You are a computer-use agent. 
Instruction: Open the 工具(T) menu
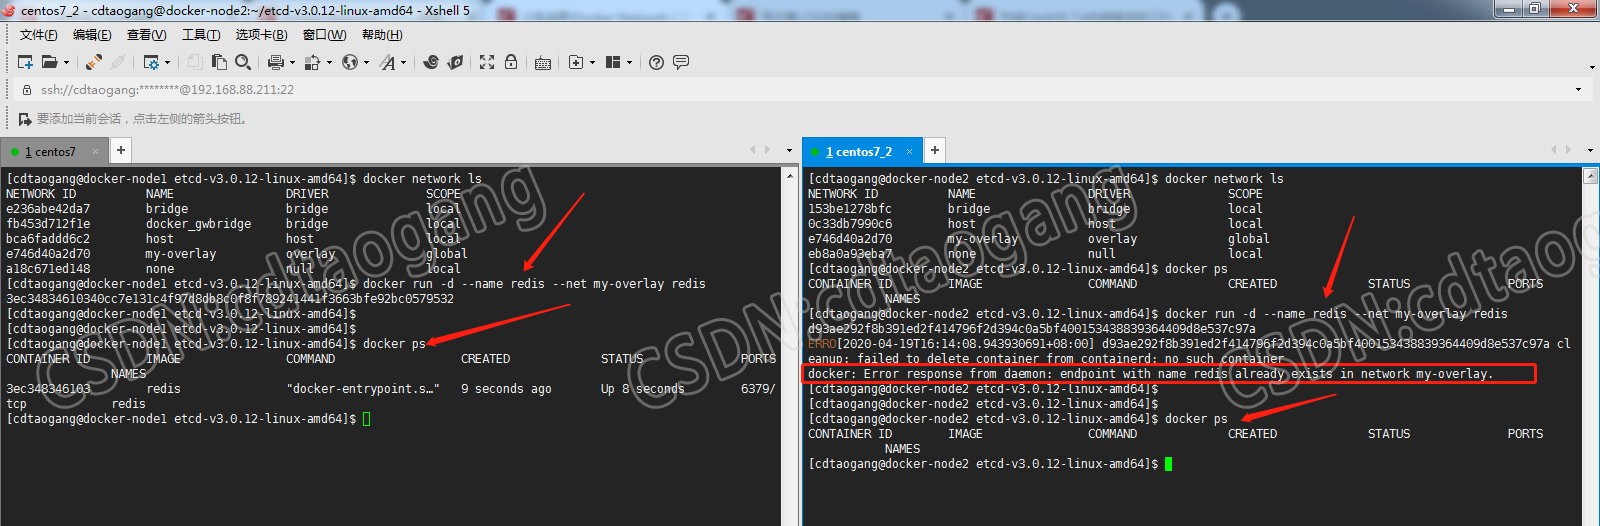pos(201,35)
